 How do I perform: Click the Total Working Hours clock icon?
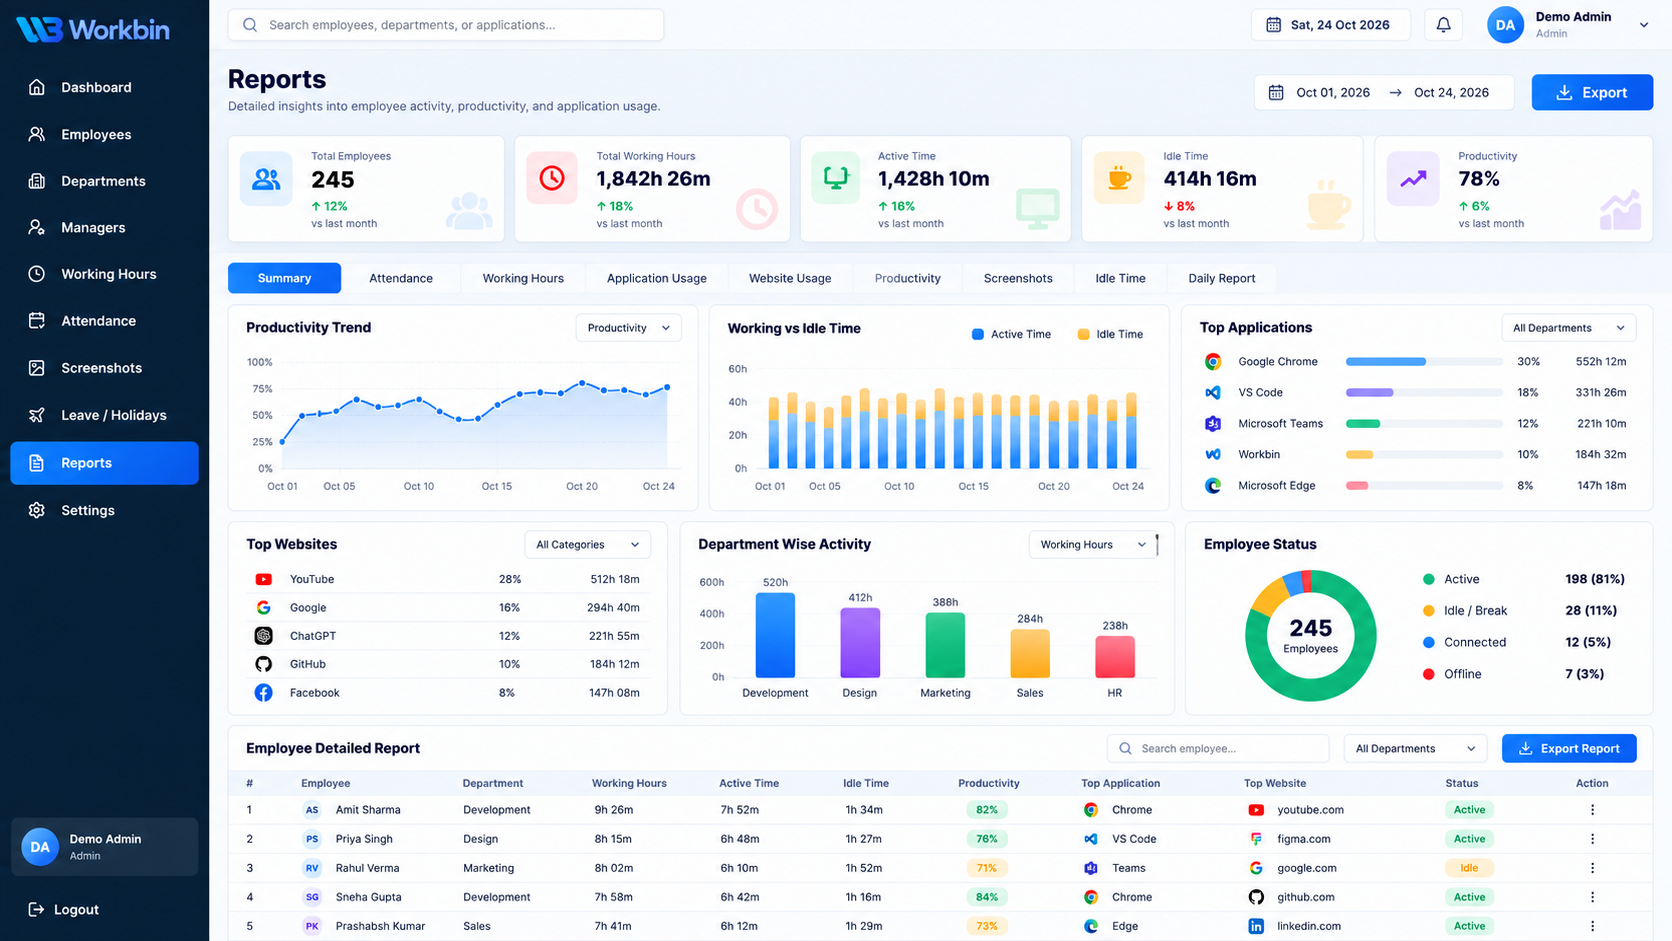tap(552, 178)
